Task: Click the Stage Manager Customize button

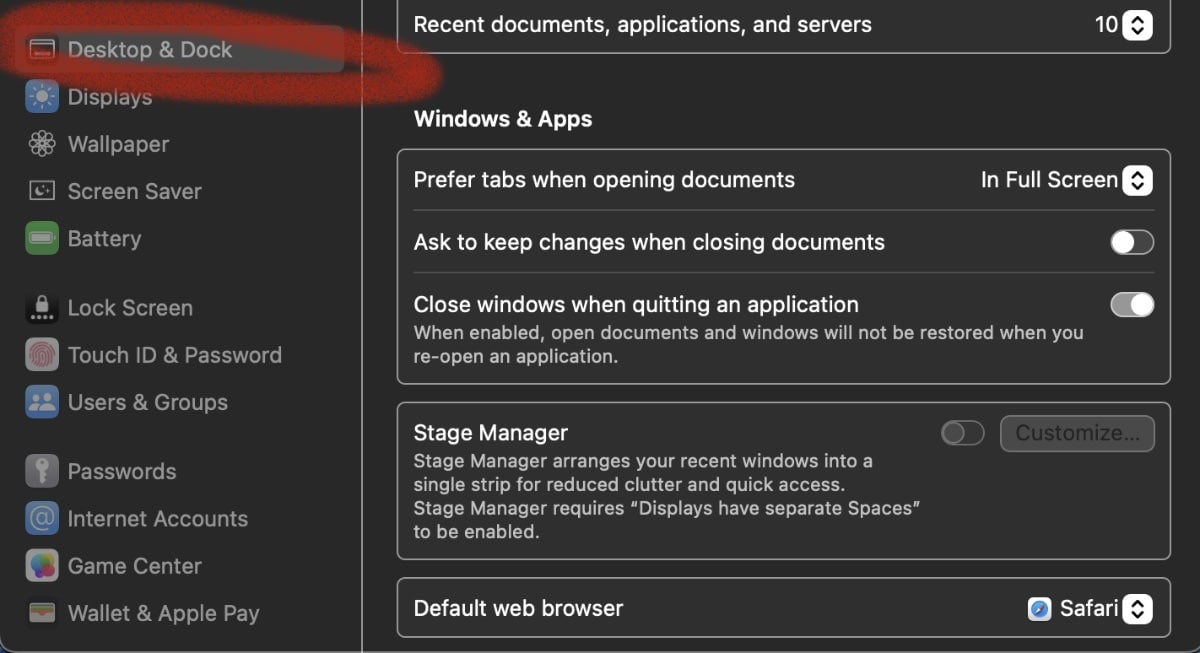Action: 1077,433
